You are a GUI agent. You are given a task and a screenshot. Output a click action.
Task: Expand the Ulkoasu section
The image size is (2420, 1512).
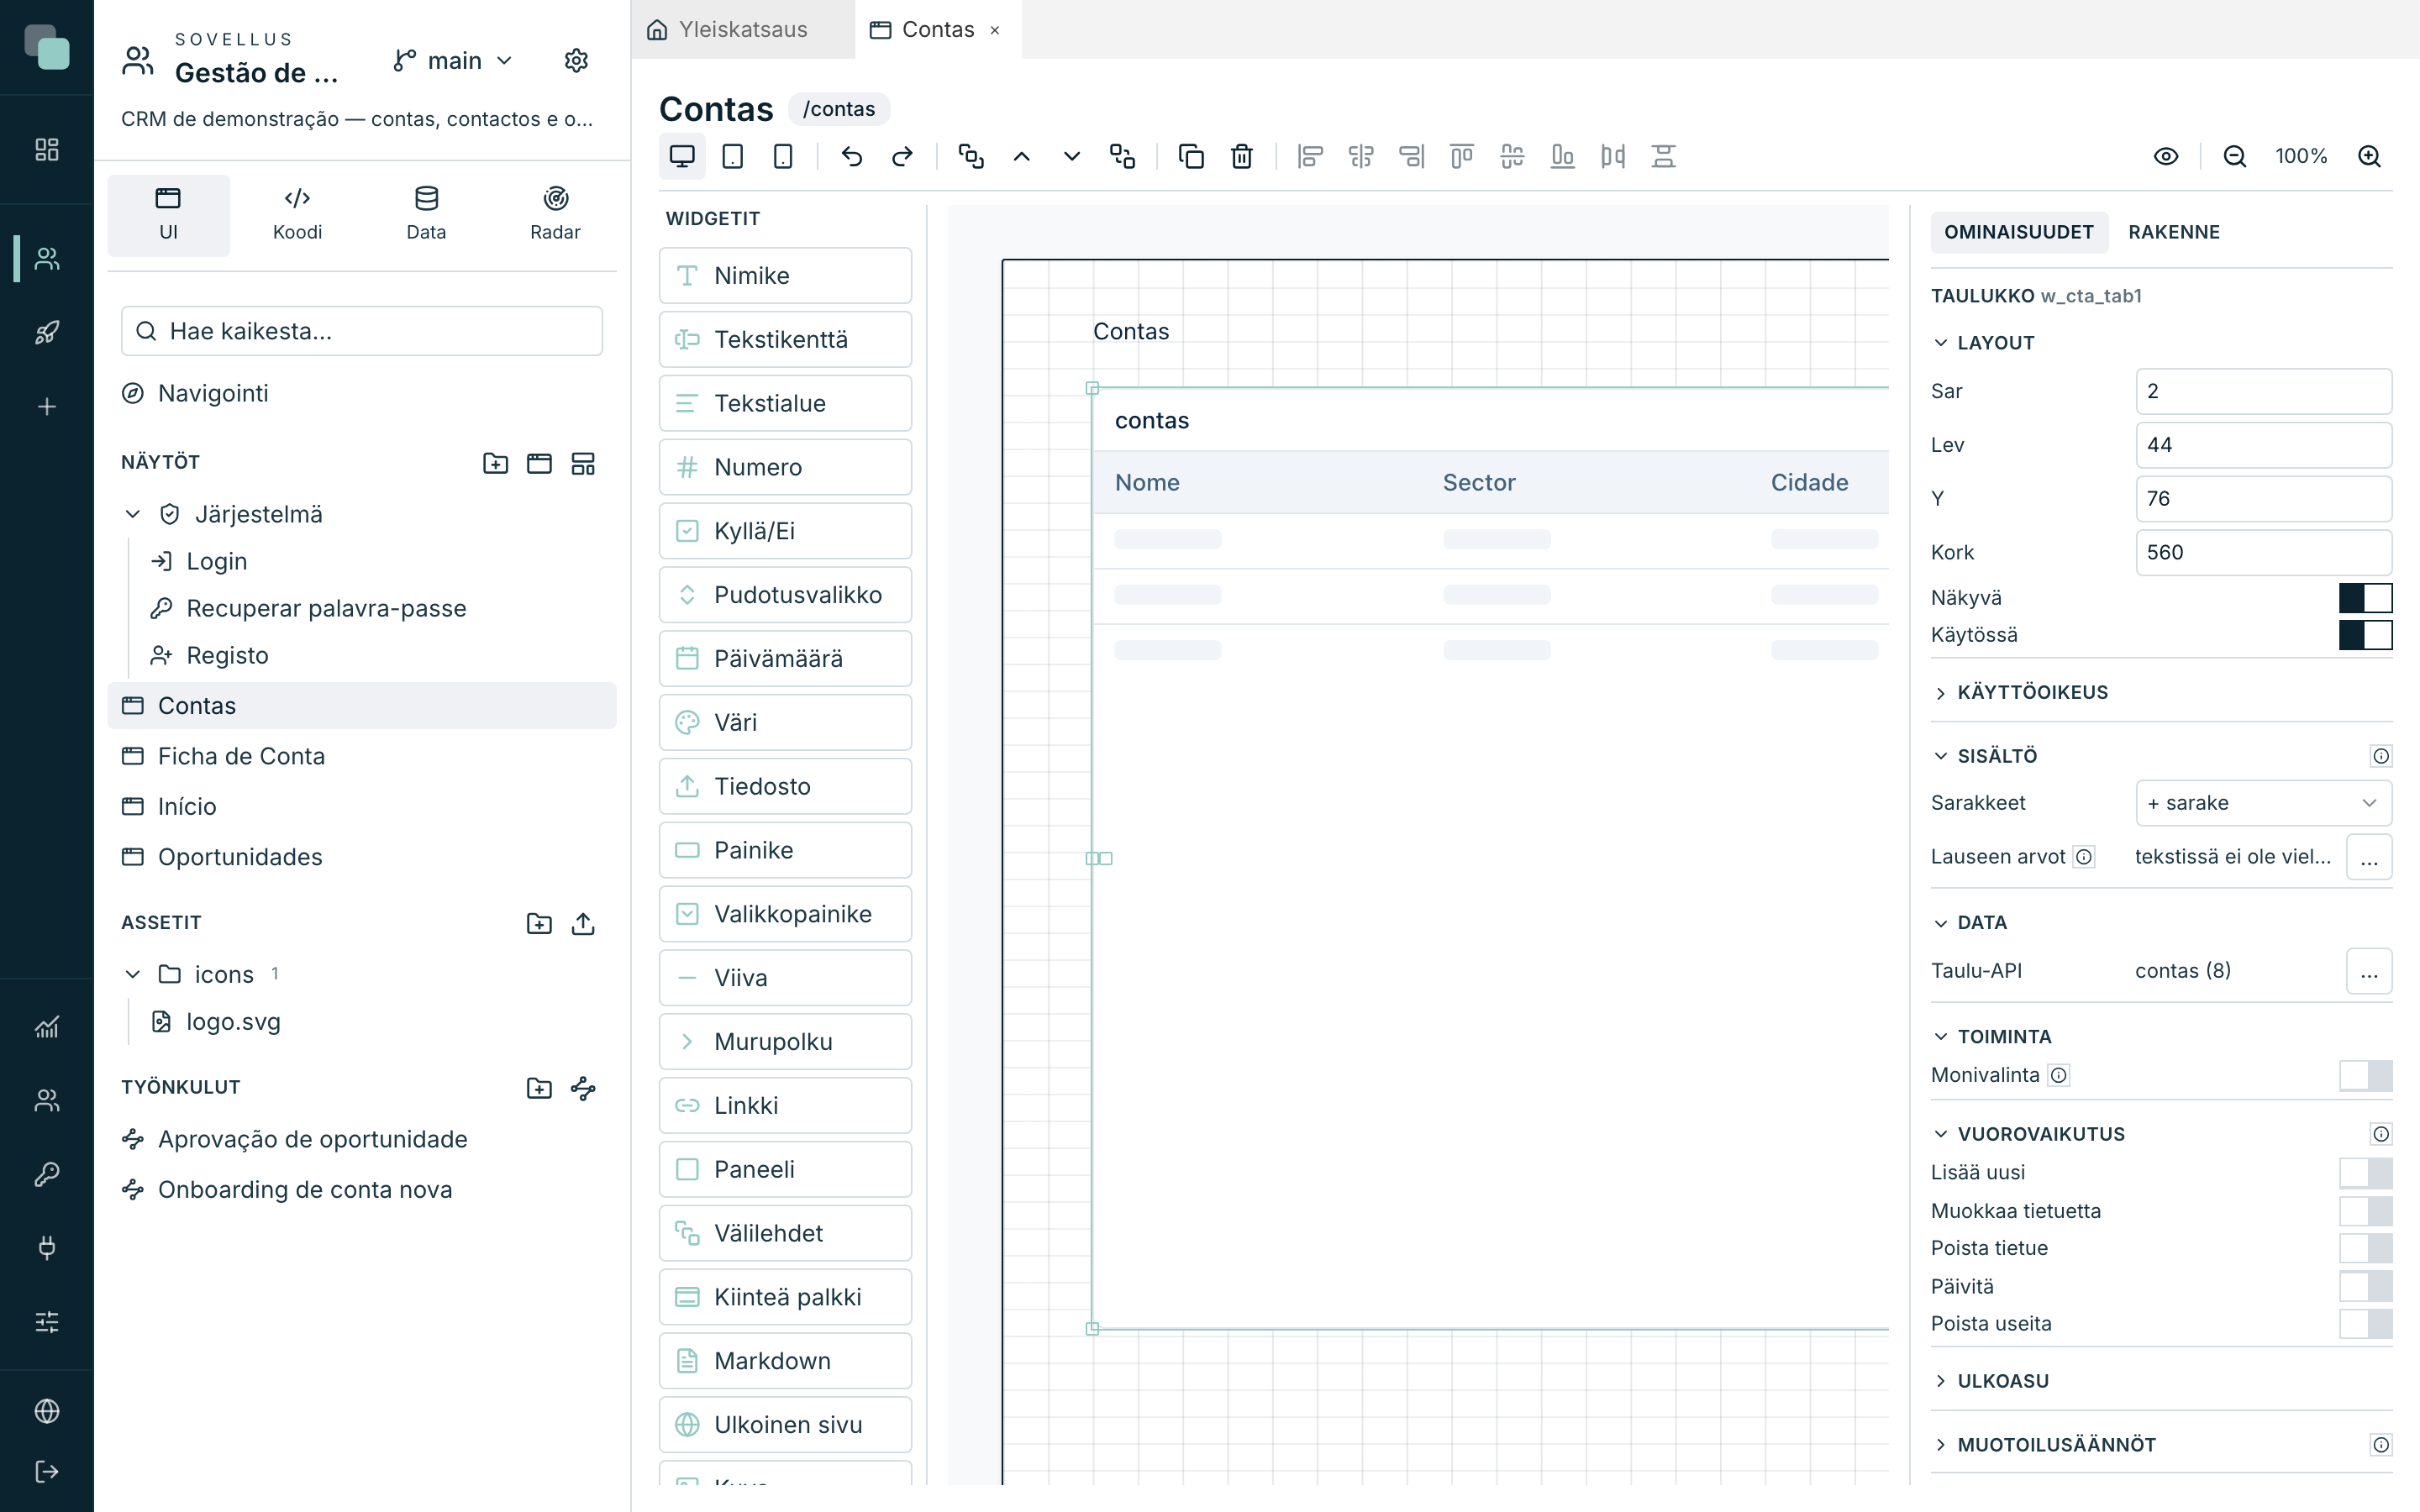pos(1940,1381)
